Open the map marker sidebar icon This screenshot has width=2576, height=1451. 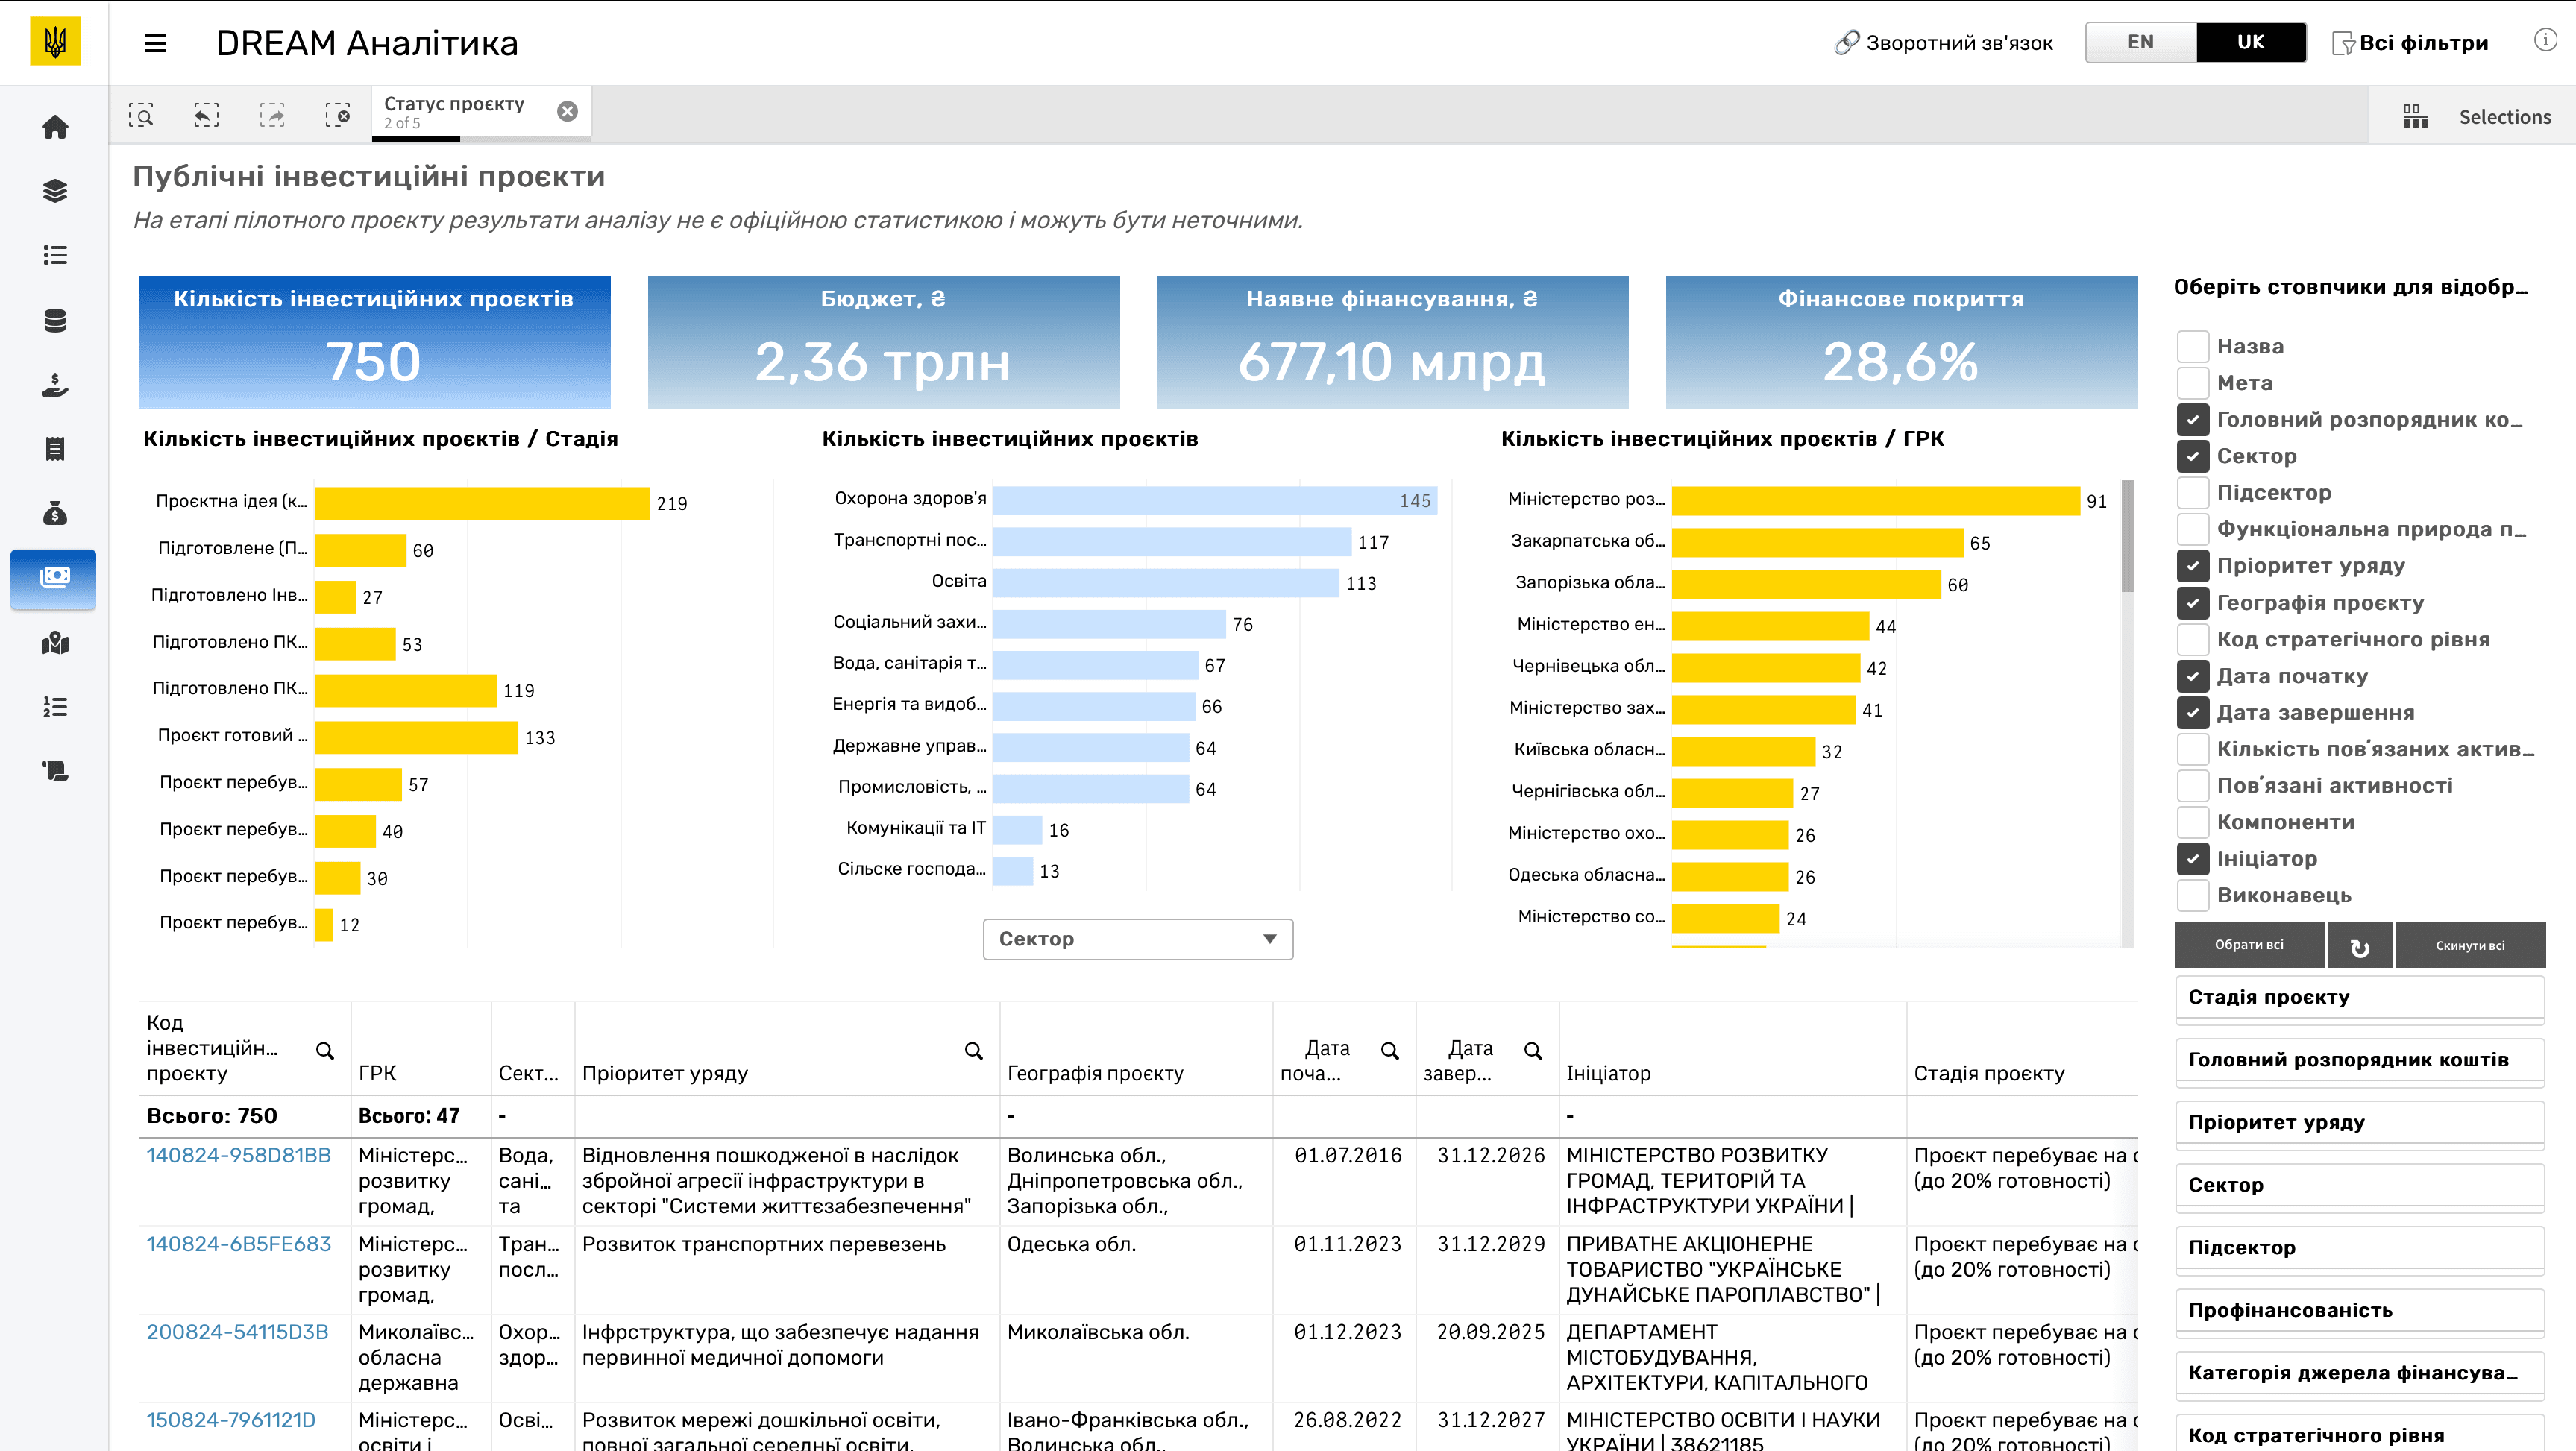click(x=55, y=643)
